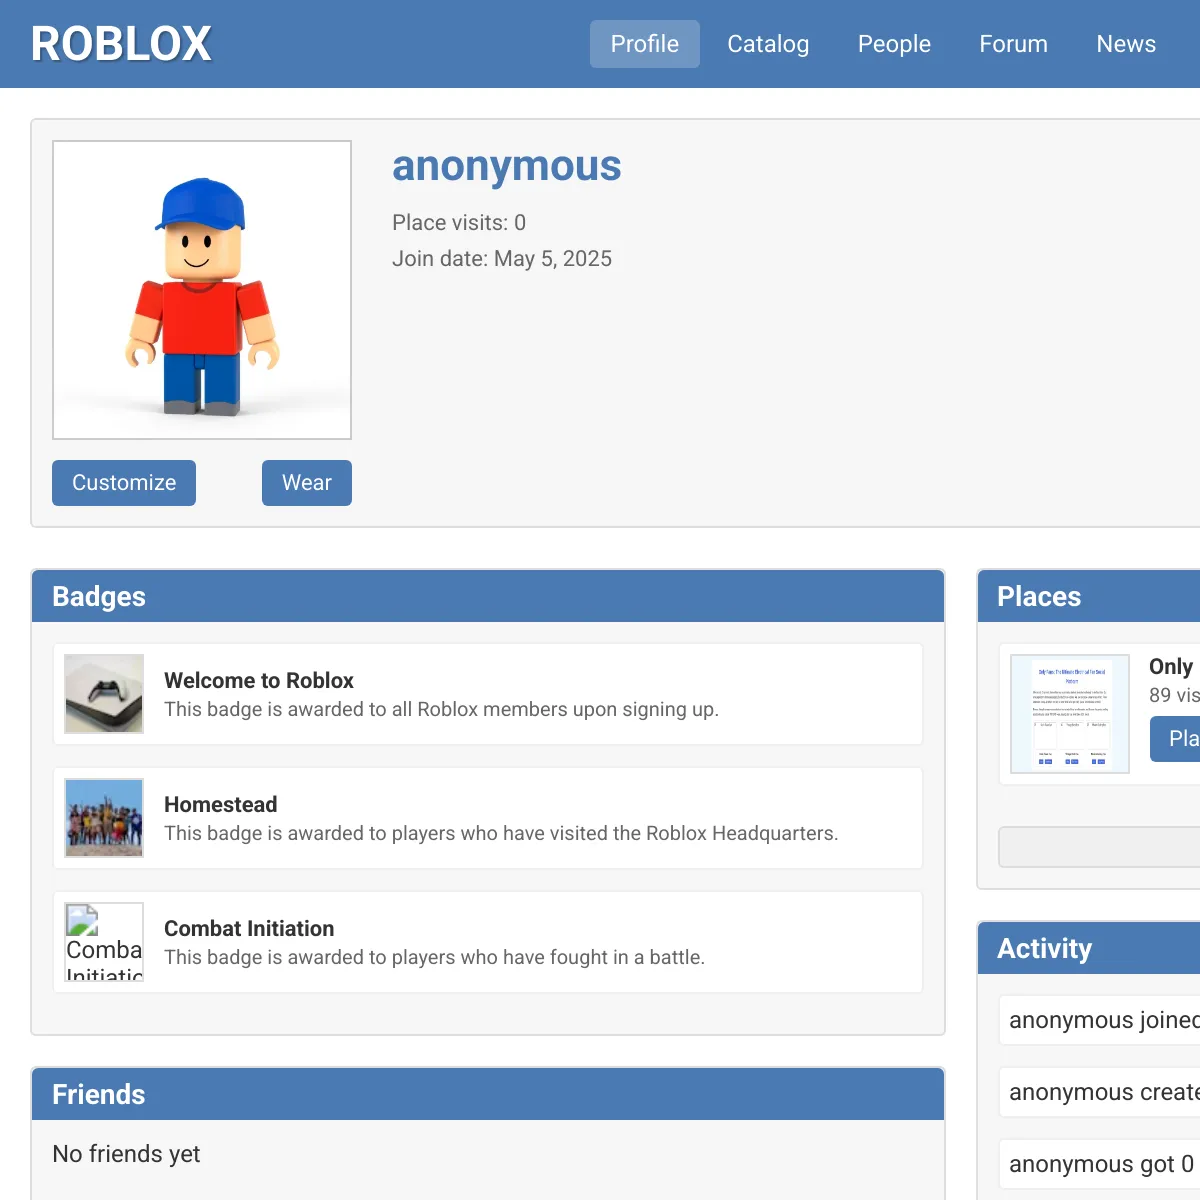This screenshot has width=1200, height=1200.
Task: Click the broken Combat Initiation badge image
Action: (104, 942)
